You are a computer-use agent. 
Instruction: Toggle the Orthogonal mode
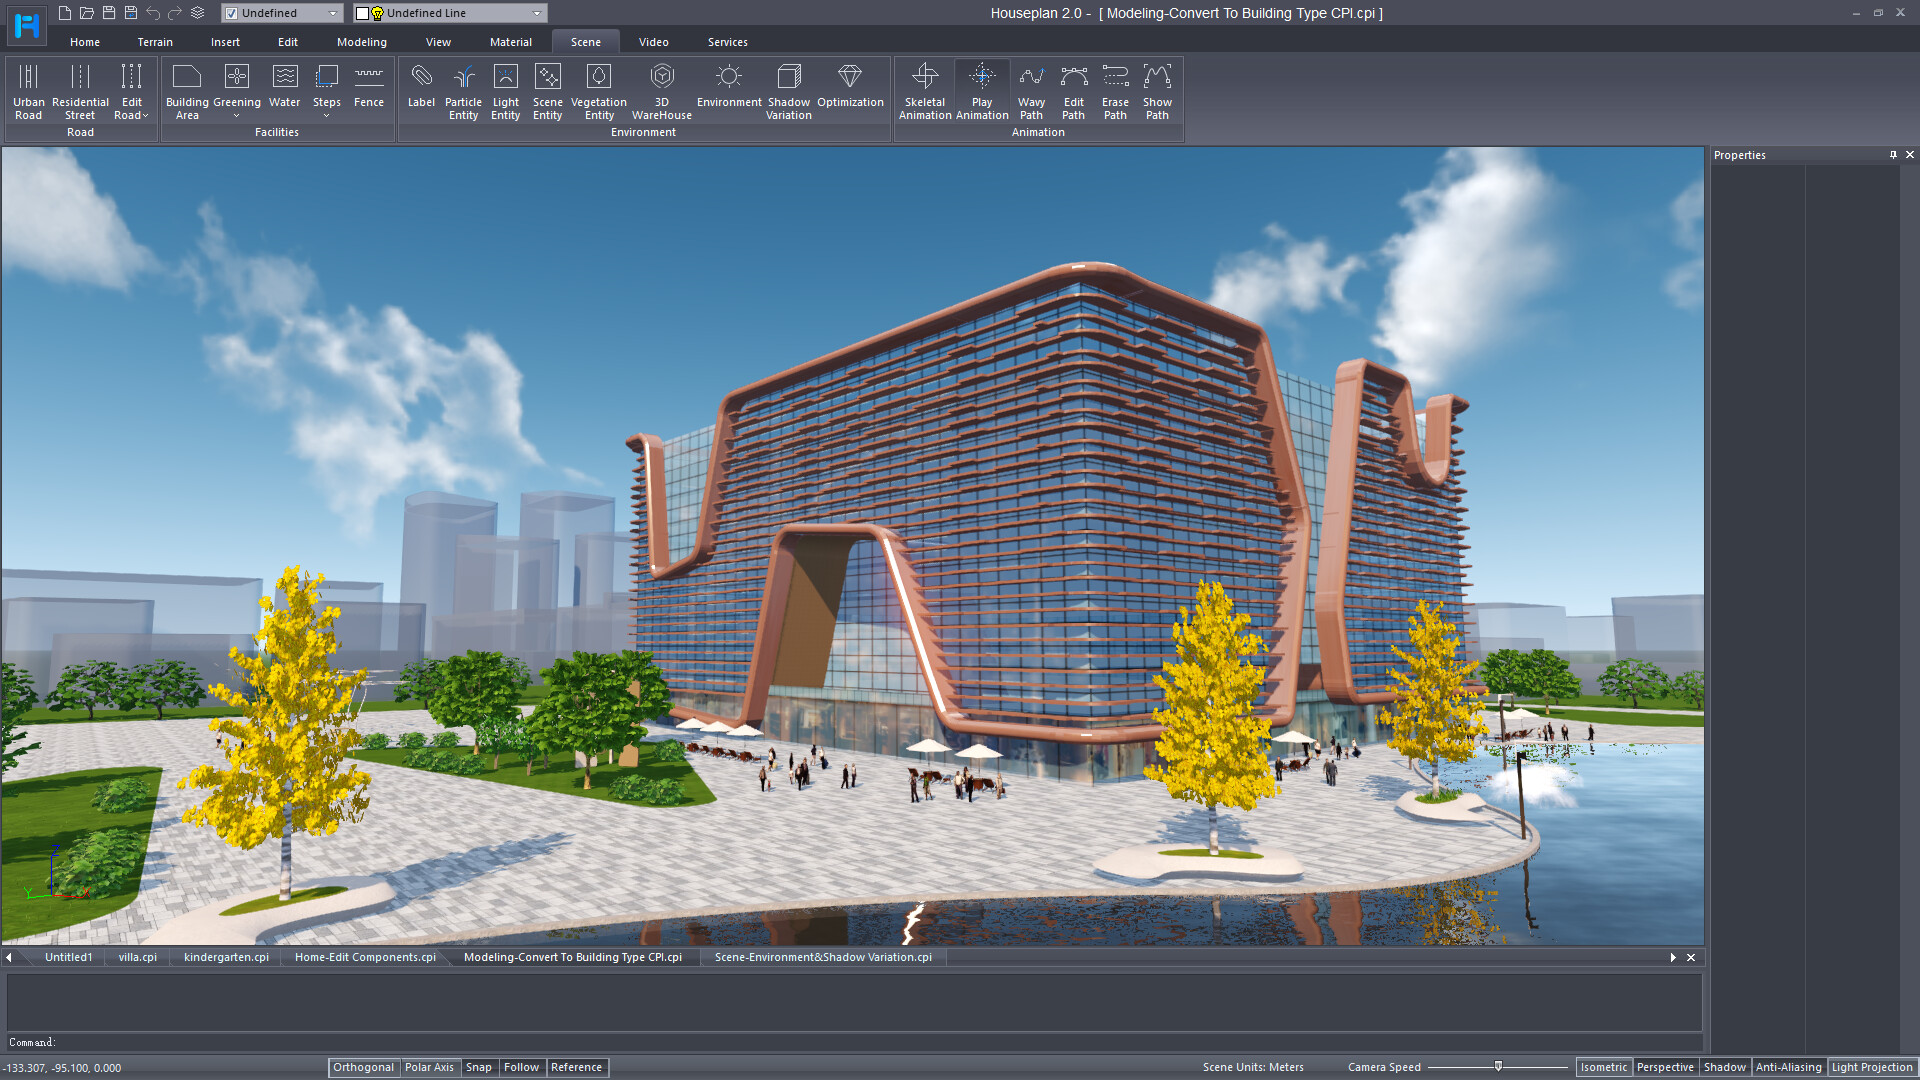click(x=363, y=1067)
